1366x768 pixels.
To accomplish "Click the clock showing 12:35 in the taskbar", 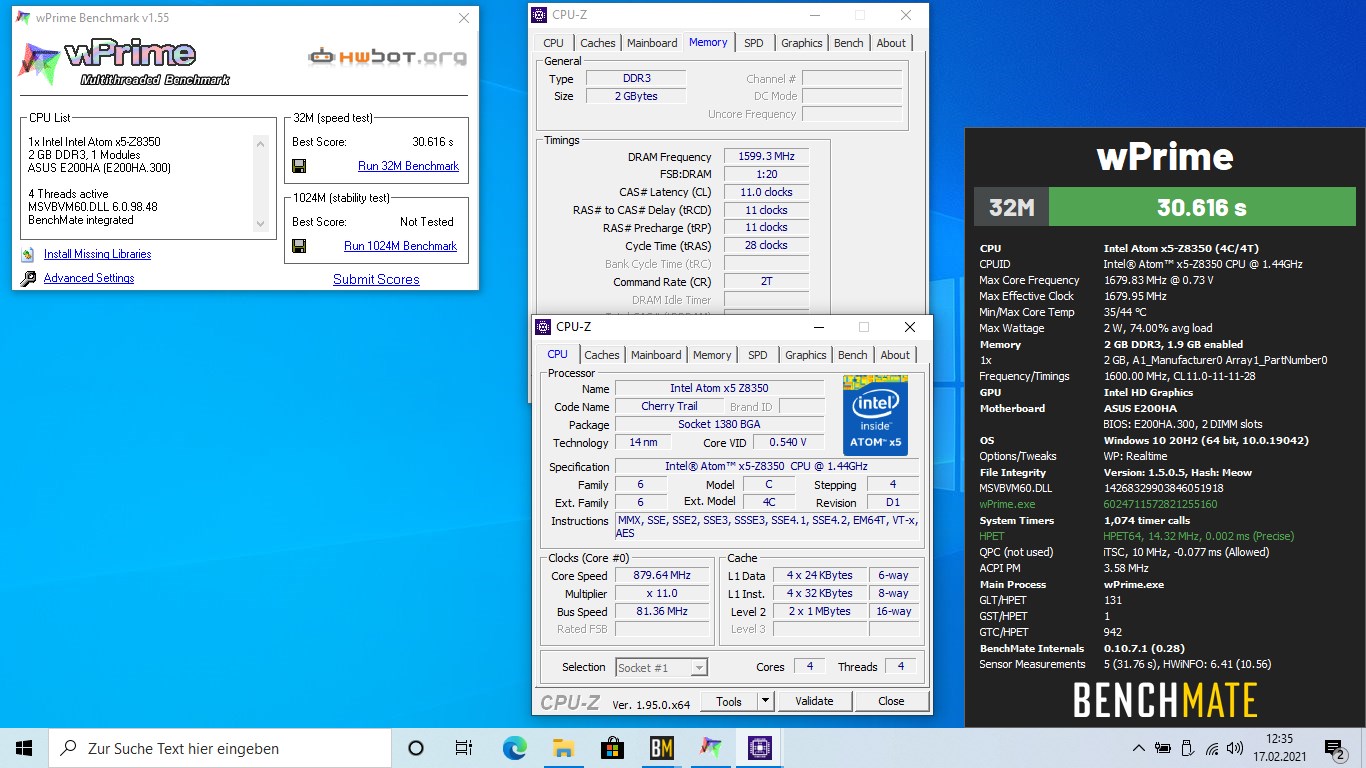I will 1278,739.
